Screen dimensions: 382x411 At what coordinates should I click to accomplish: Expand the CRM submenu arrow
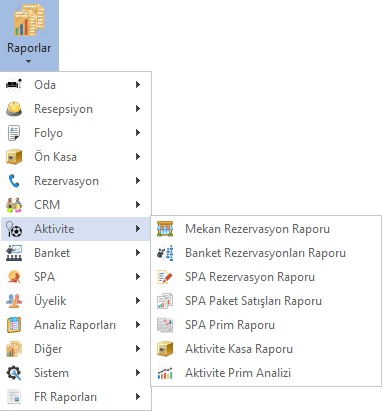138,205
